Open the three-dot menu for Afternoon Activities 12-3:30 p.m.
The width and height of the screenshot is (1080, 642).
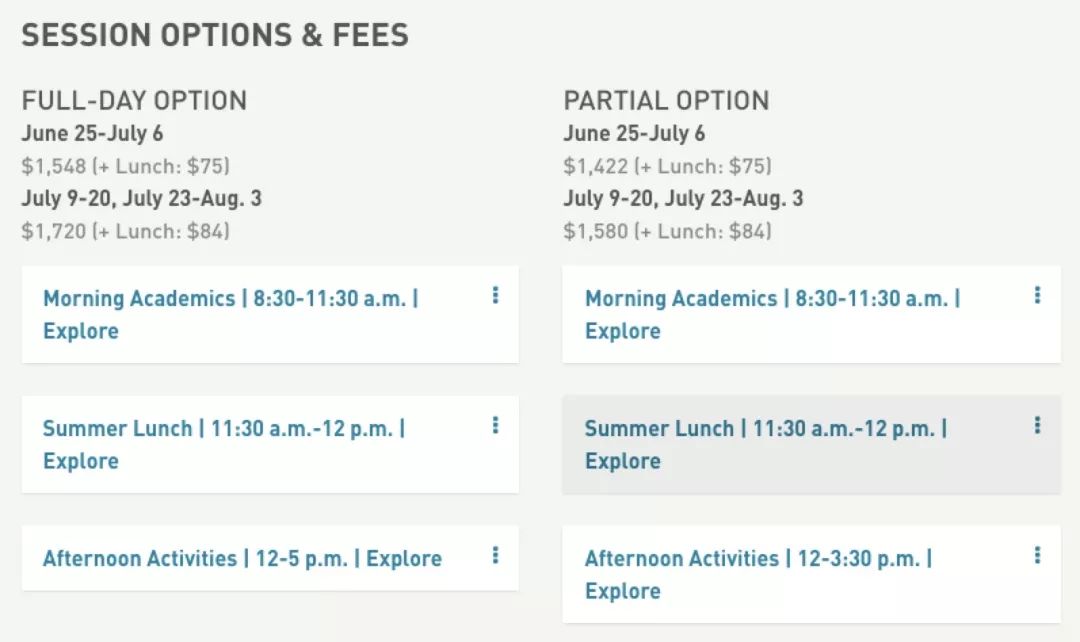(x=1037, y=555)
